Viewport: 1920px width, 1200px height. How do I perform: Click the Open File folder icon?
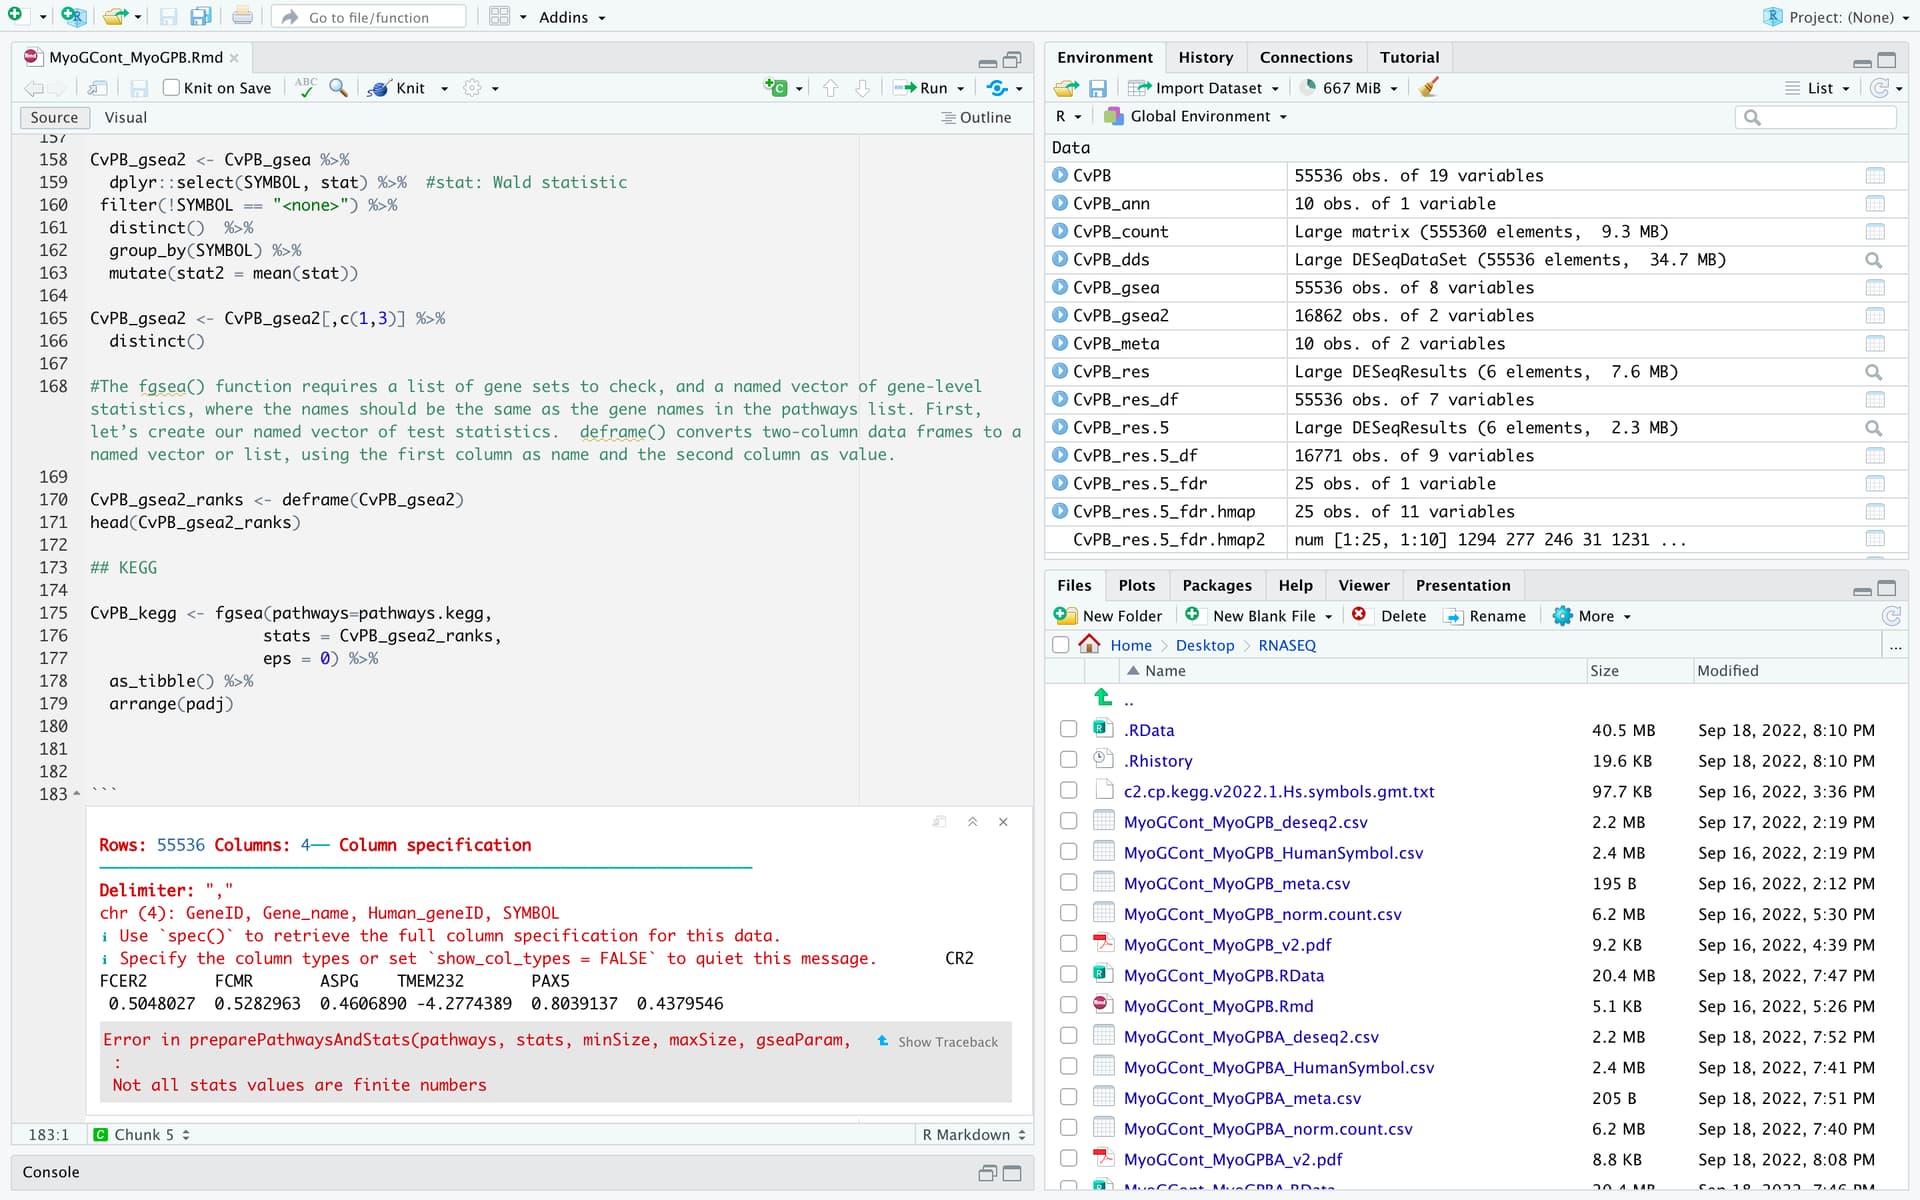point(116,16)
